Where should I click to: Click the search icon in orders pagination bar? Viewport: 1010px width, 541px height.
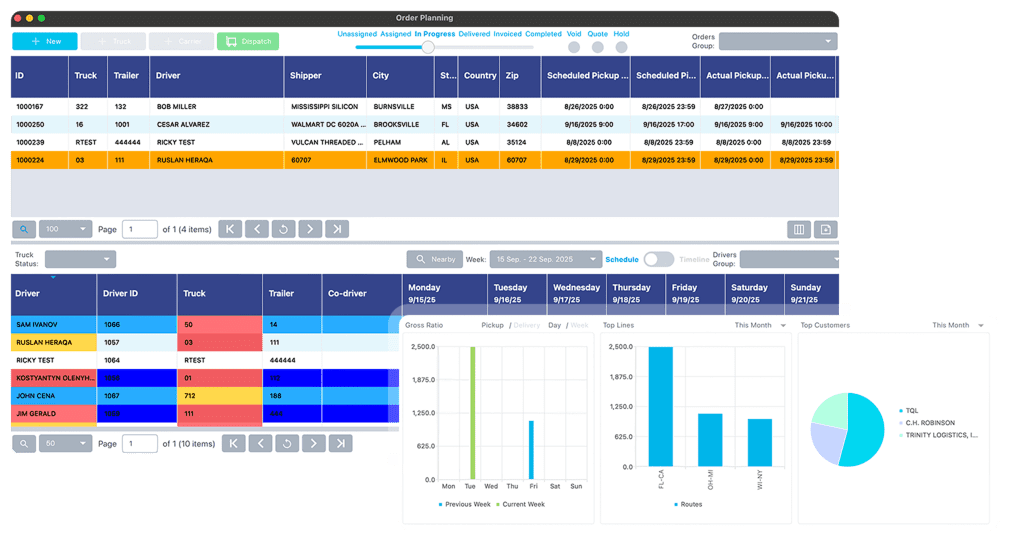[24, 229]
